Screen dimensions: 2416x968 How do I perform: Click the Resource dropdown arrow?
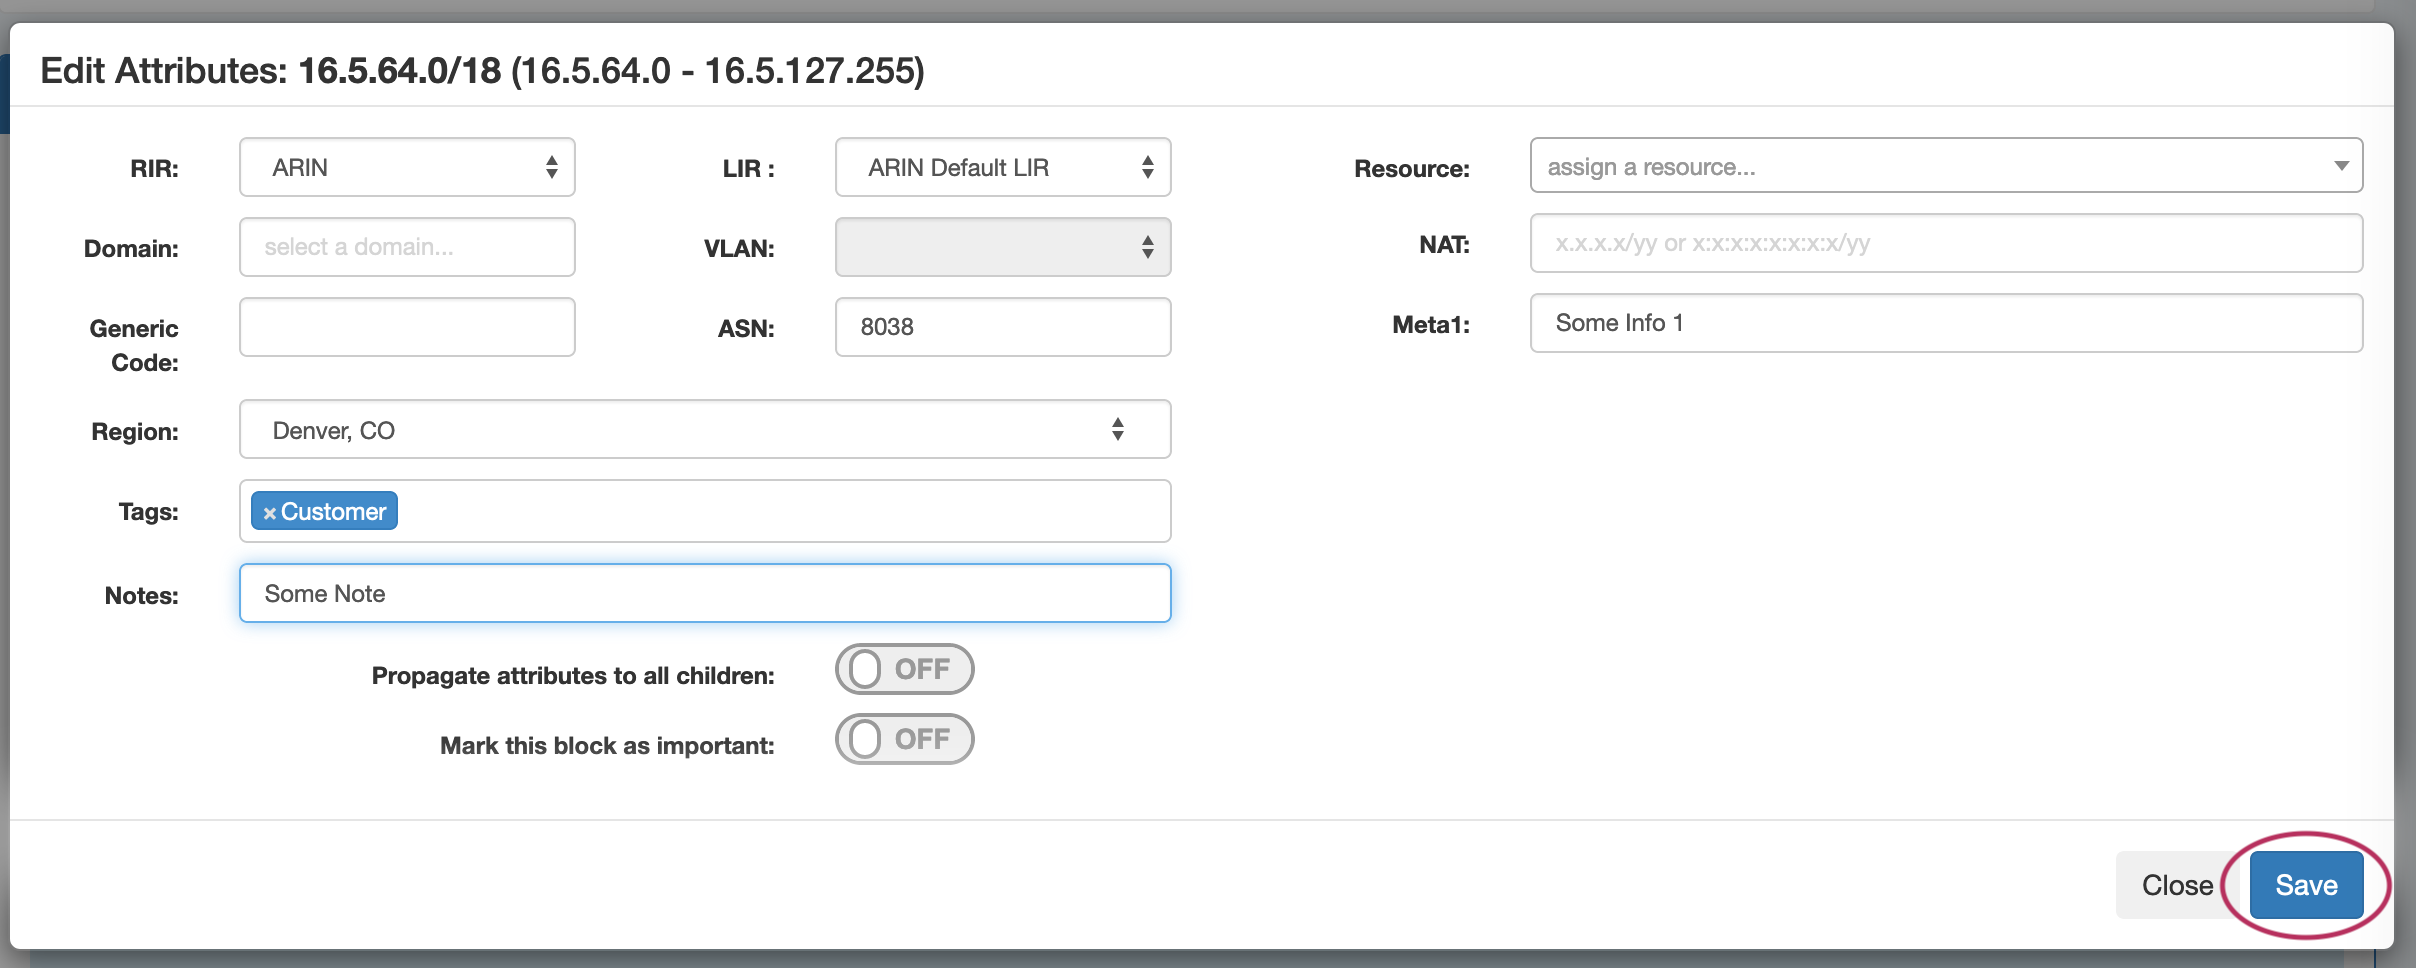[2340, 166]
